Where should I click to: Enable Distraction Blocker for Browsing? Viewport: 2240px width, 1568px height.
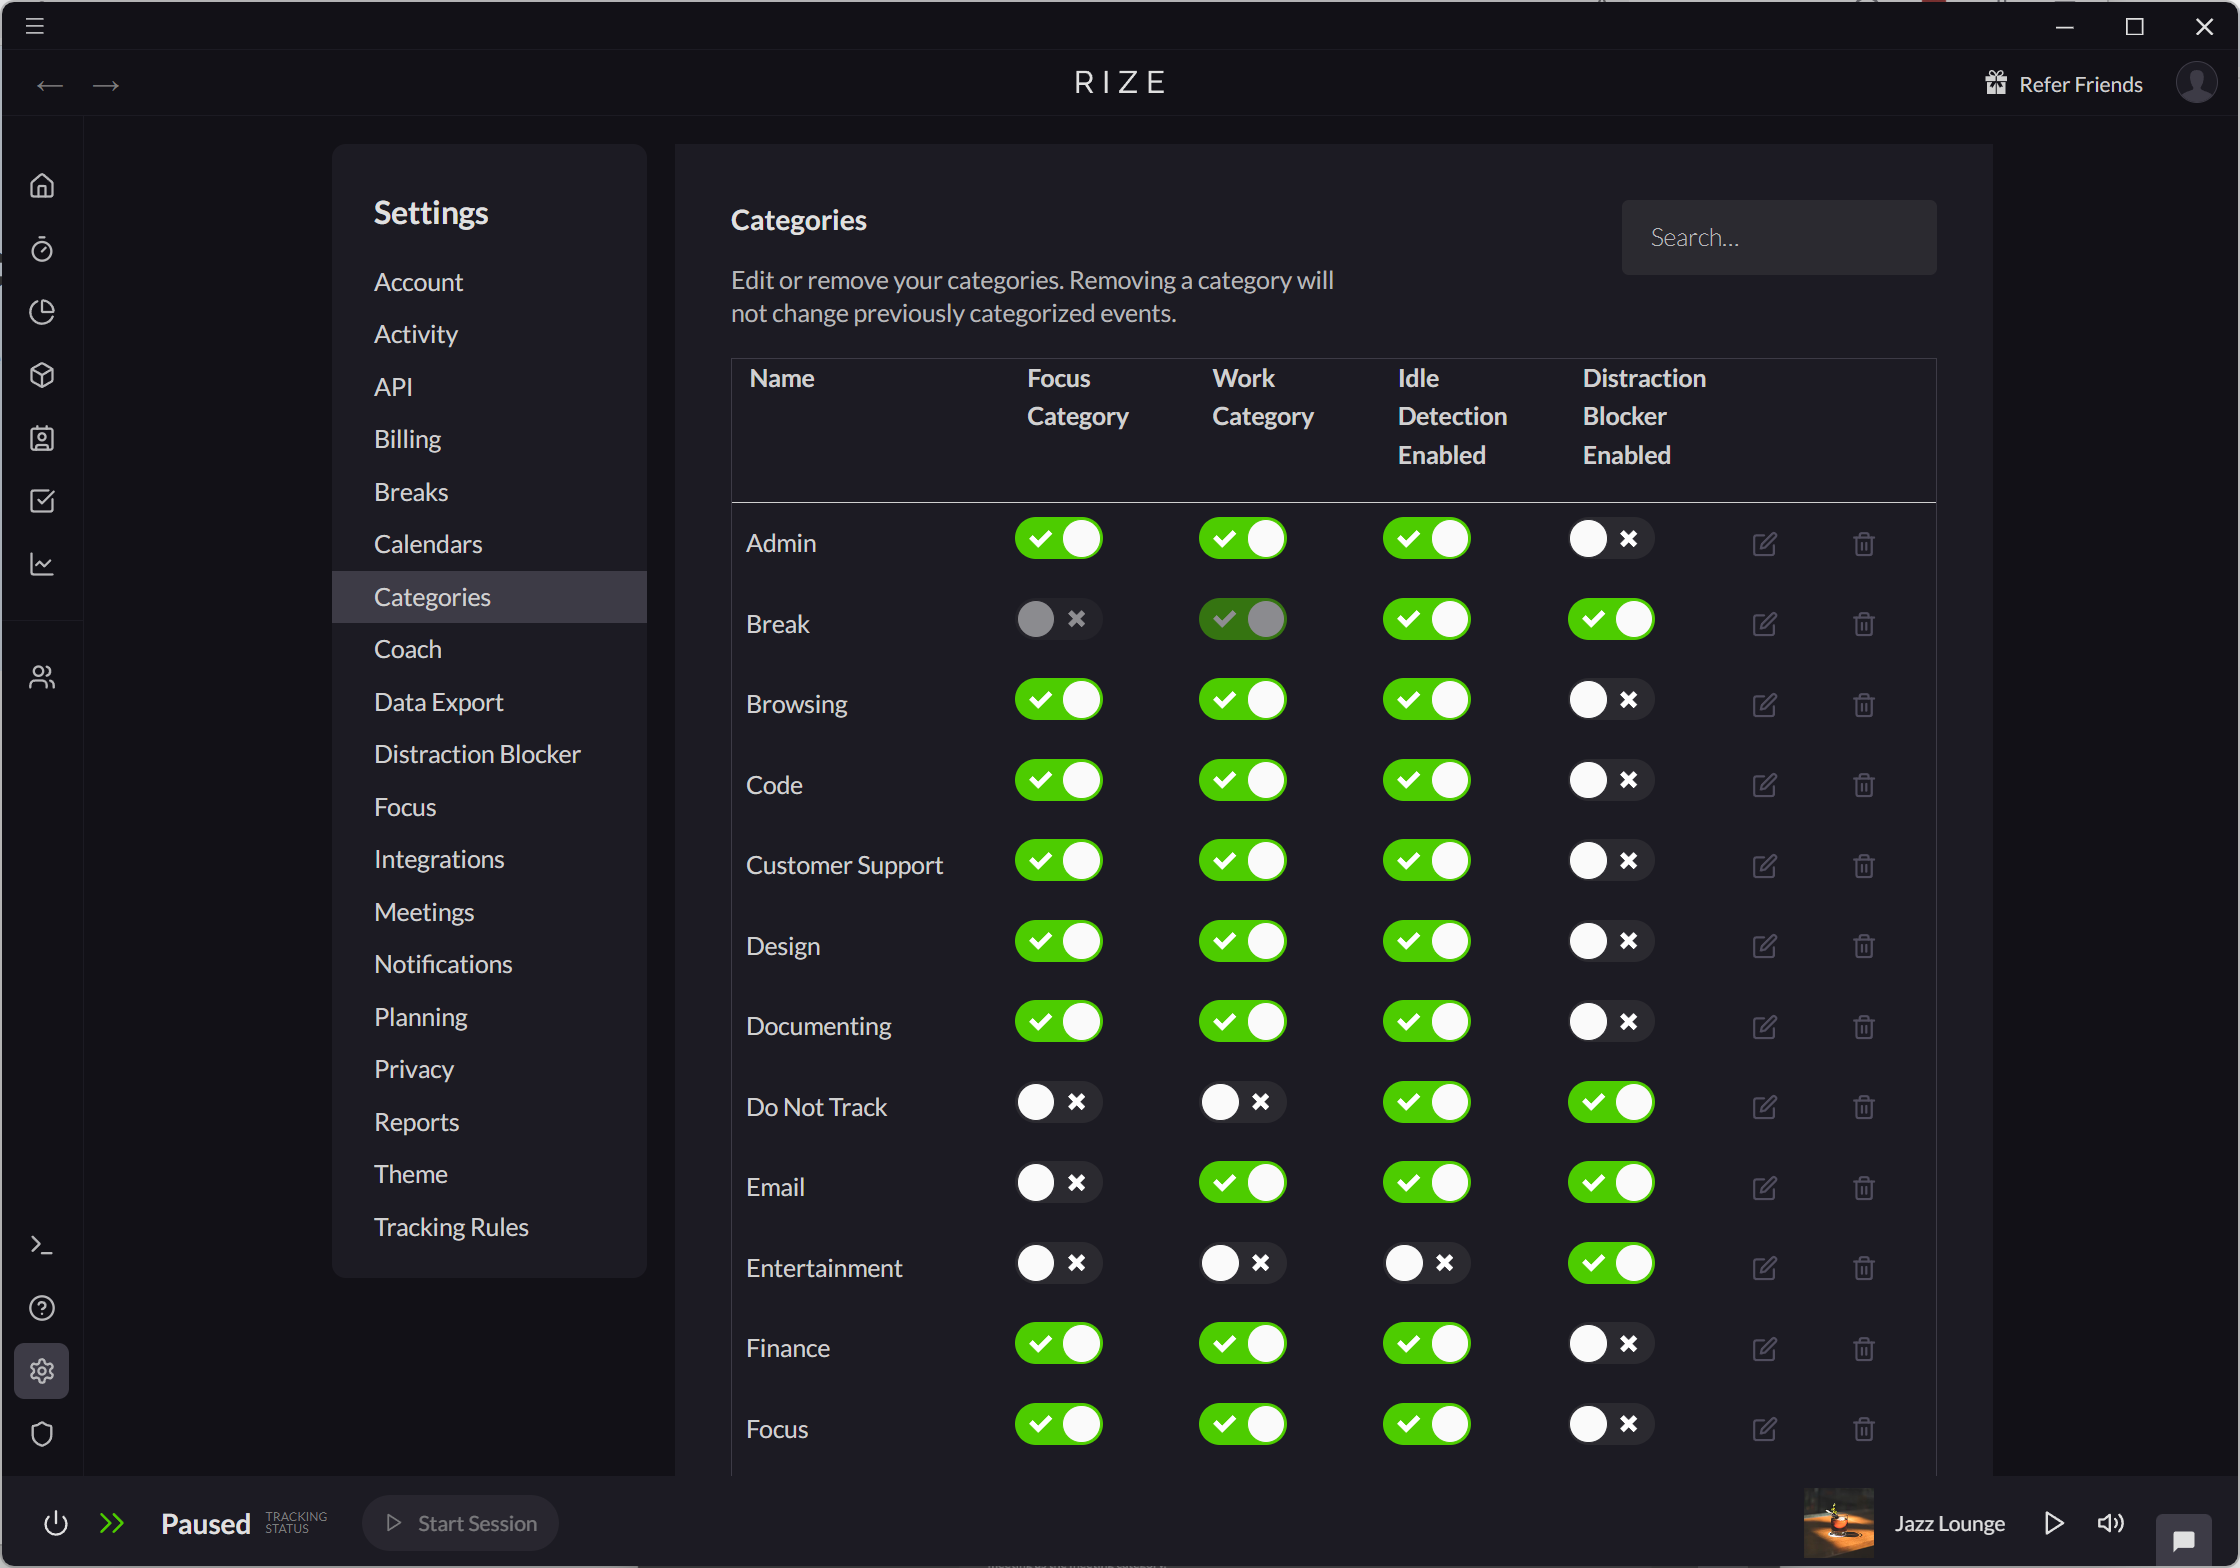click(1609, 699)
